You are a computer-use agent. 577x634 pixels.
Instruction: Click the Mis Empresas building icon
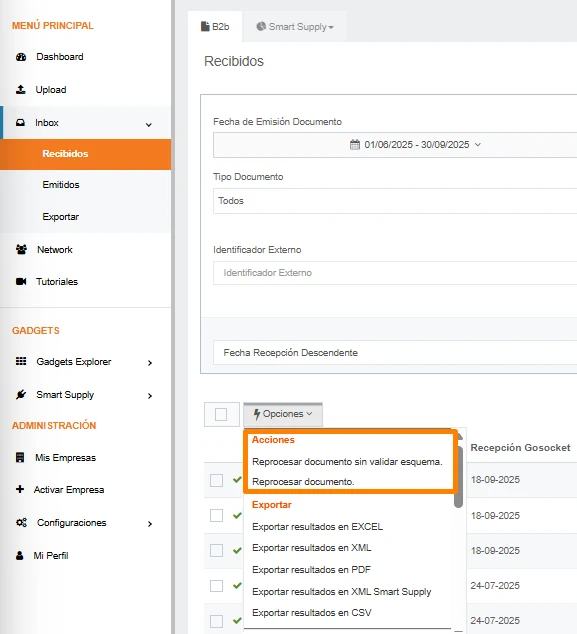pos(20,457)
